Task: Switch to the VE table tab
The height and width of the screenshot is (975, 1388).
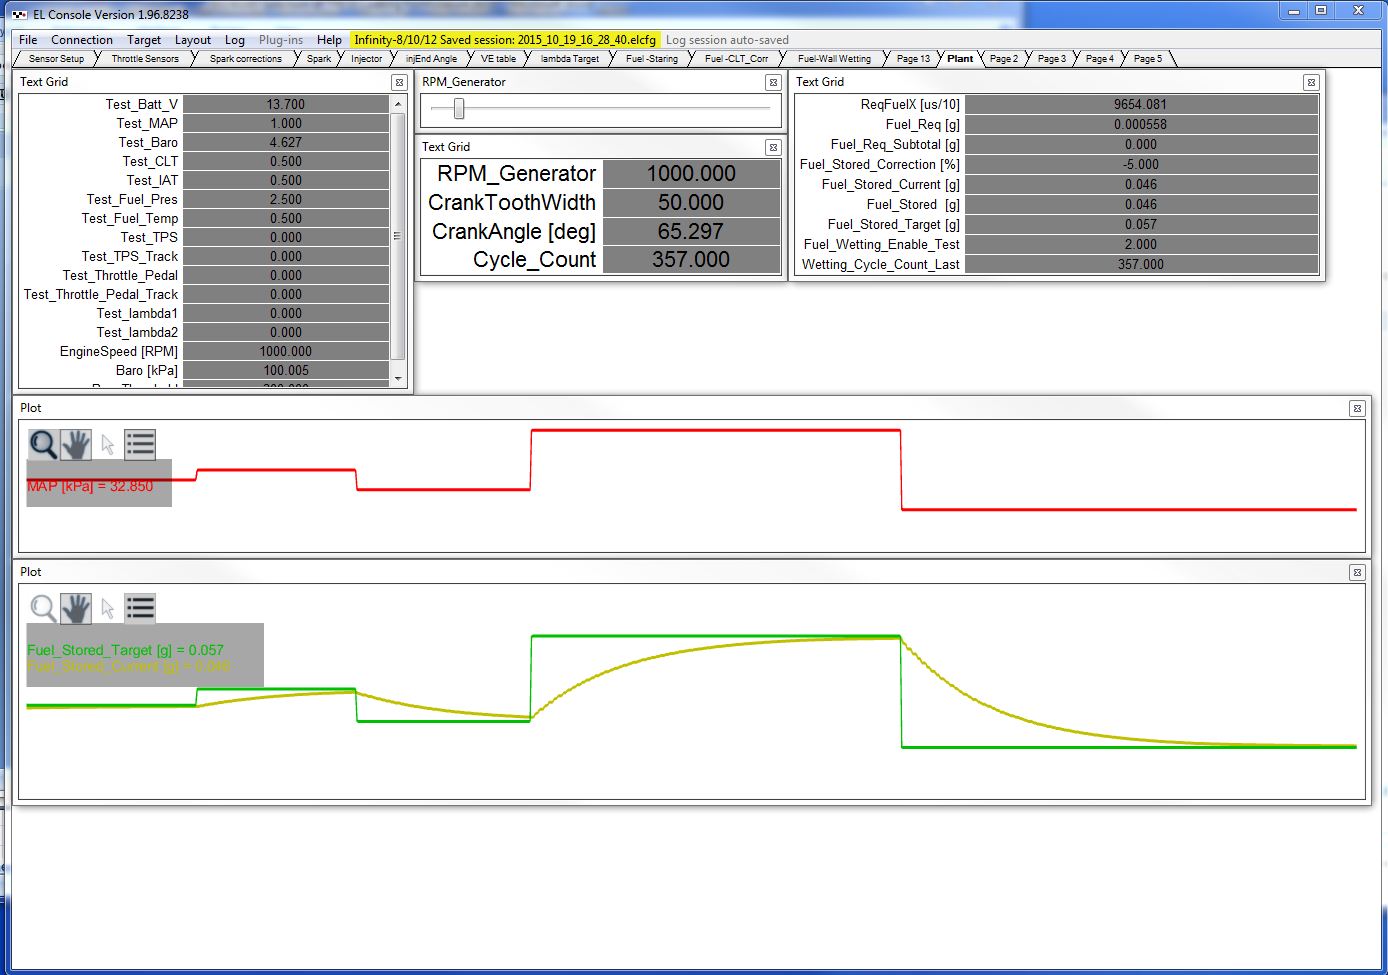Action: click(x=498, y=59)
